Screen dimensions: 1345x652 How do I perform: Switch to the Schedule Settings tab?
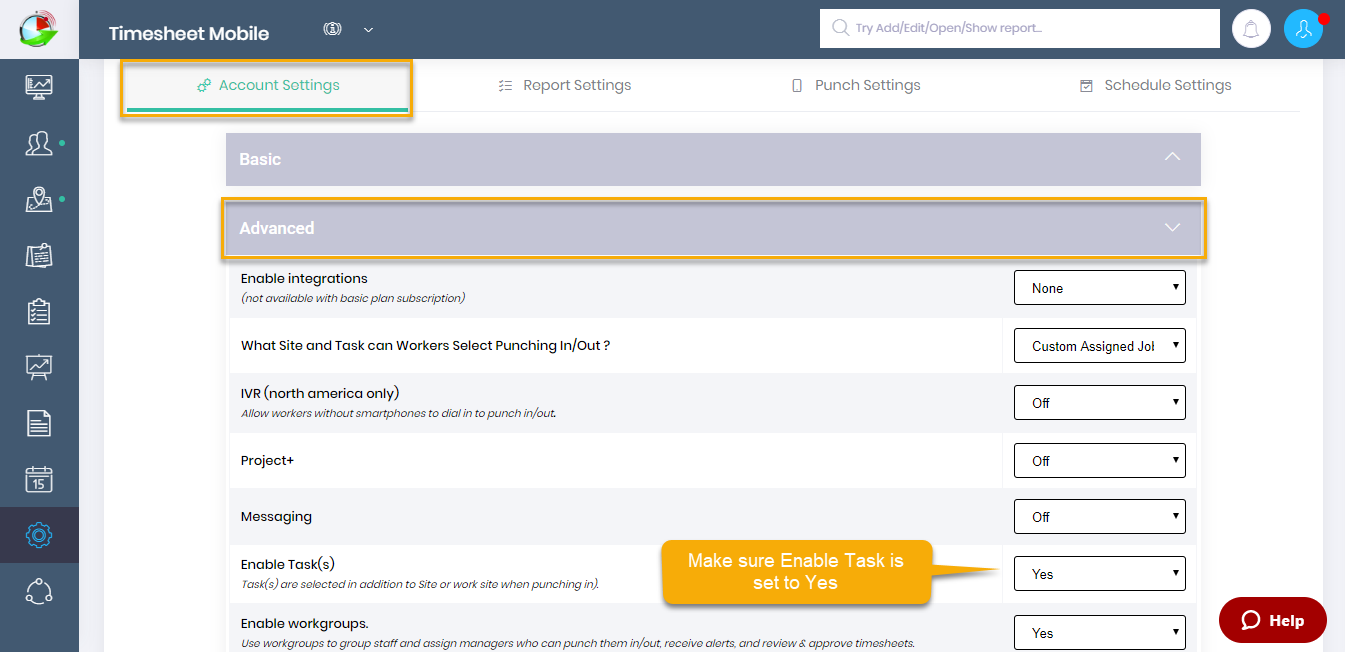[1156, 86]
